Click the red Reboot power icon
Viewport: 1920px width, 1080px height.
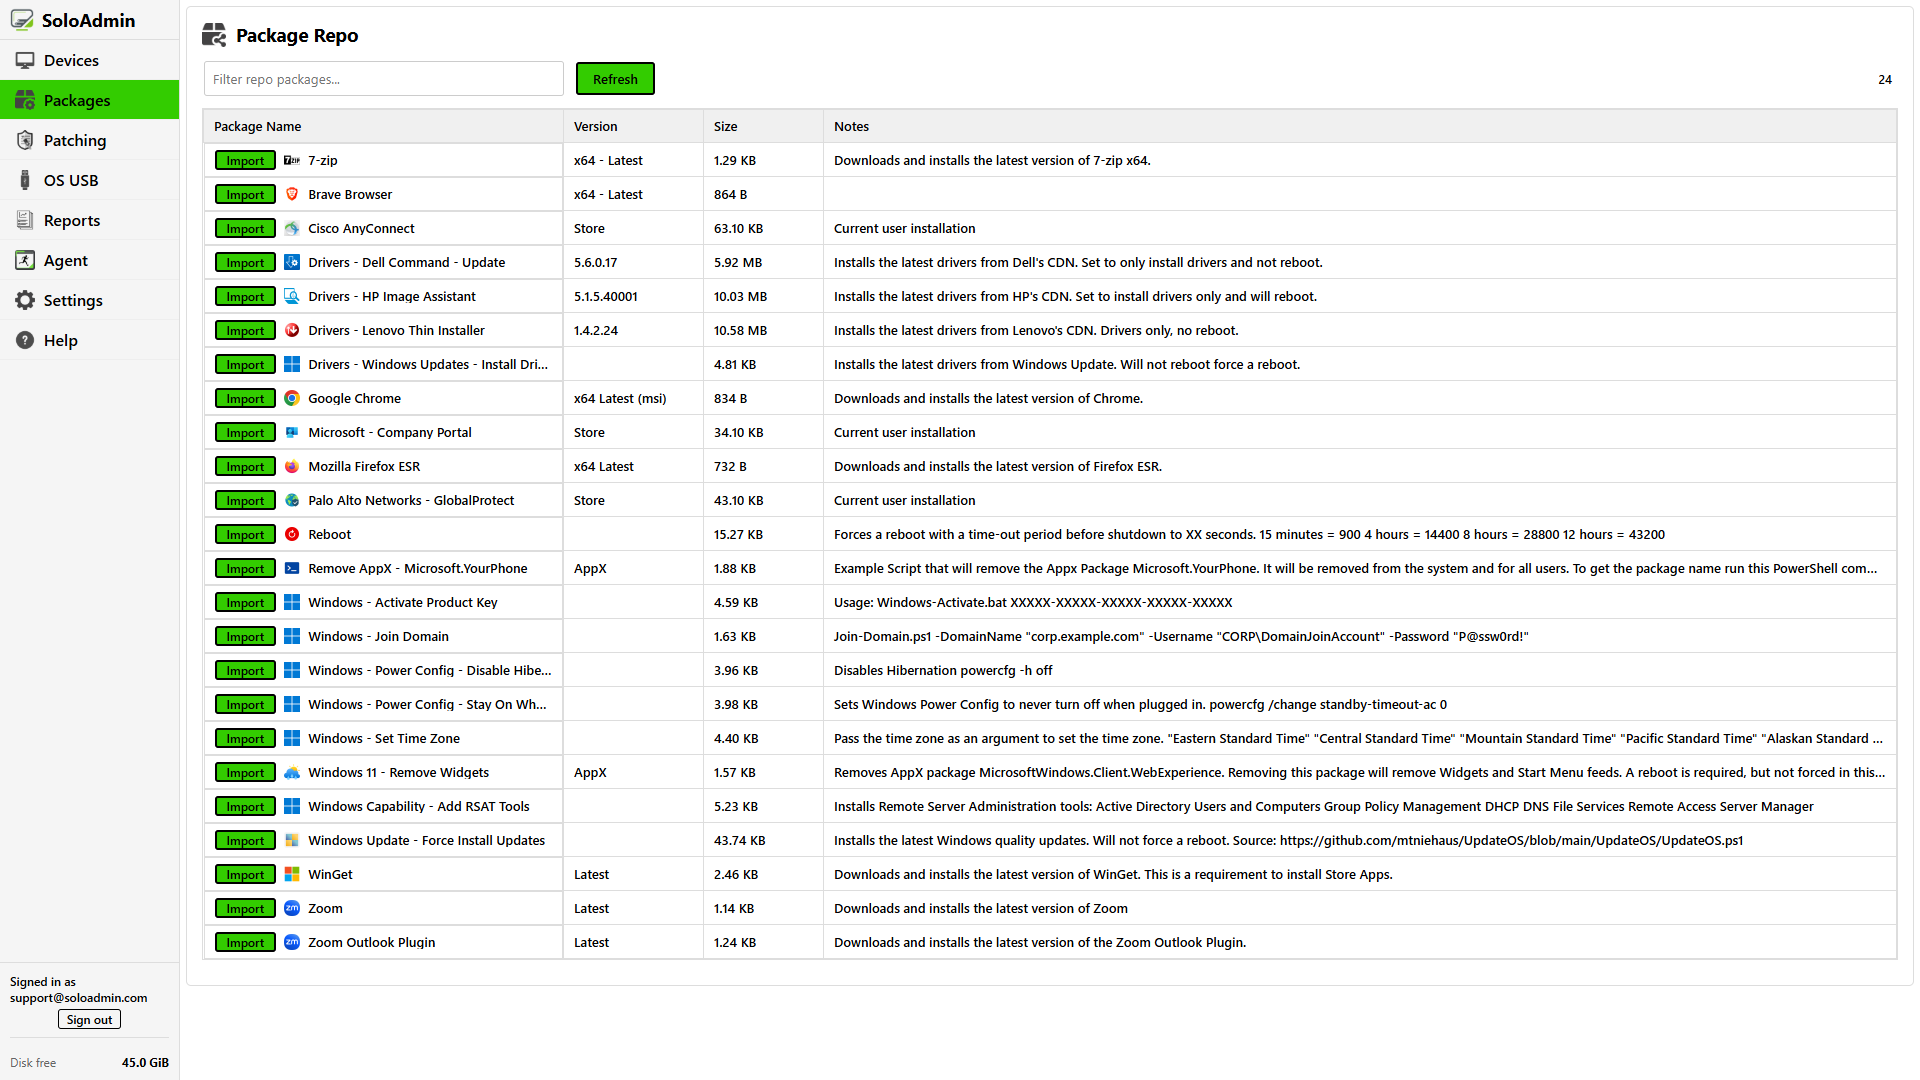[292, 534]
